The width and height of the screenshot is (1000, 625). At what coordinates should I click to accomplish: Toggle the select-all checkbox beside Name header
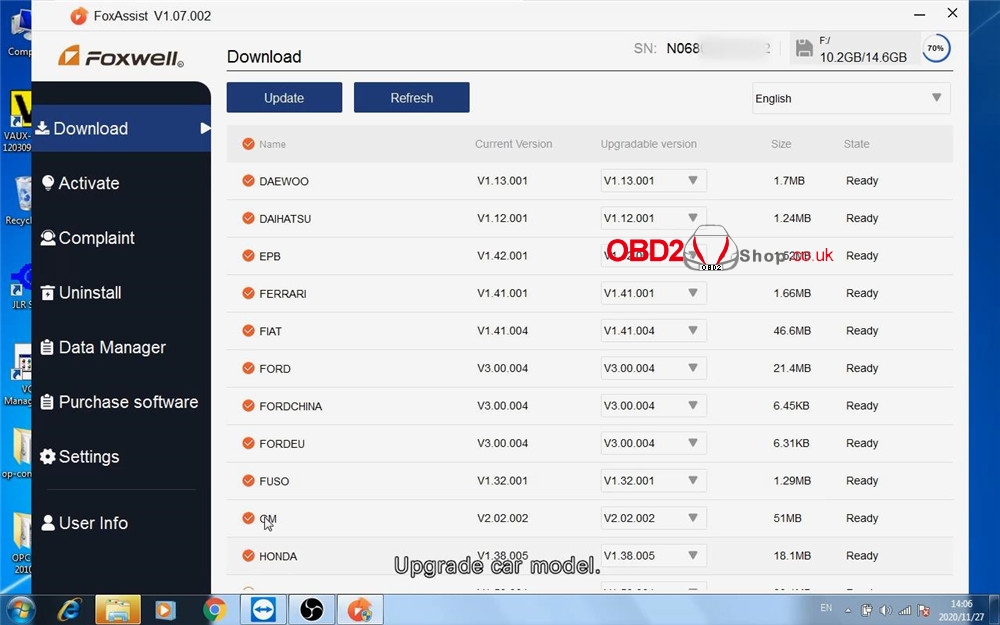248,144
